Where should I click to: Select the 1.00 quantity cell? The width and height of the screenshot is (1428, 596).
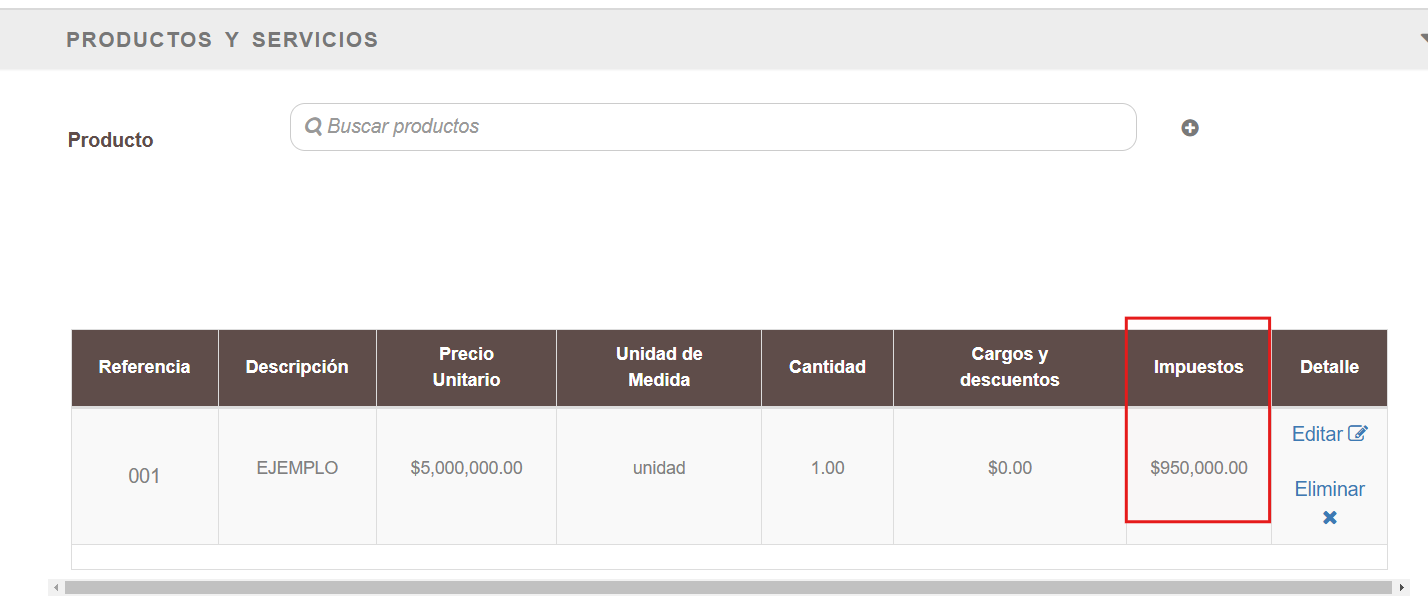pyautogui.click(x=827, y=476)
